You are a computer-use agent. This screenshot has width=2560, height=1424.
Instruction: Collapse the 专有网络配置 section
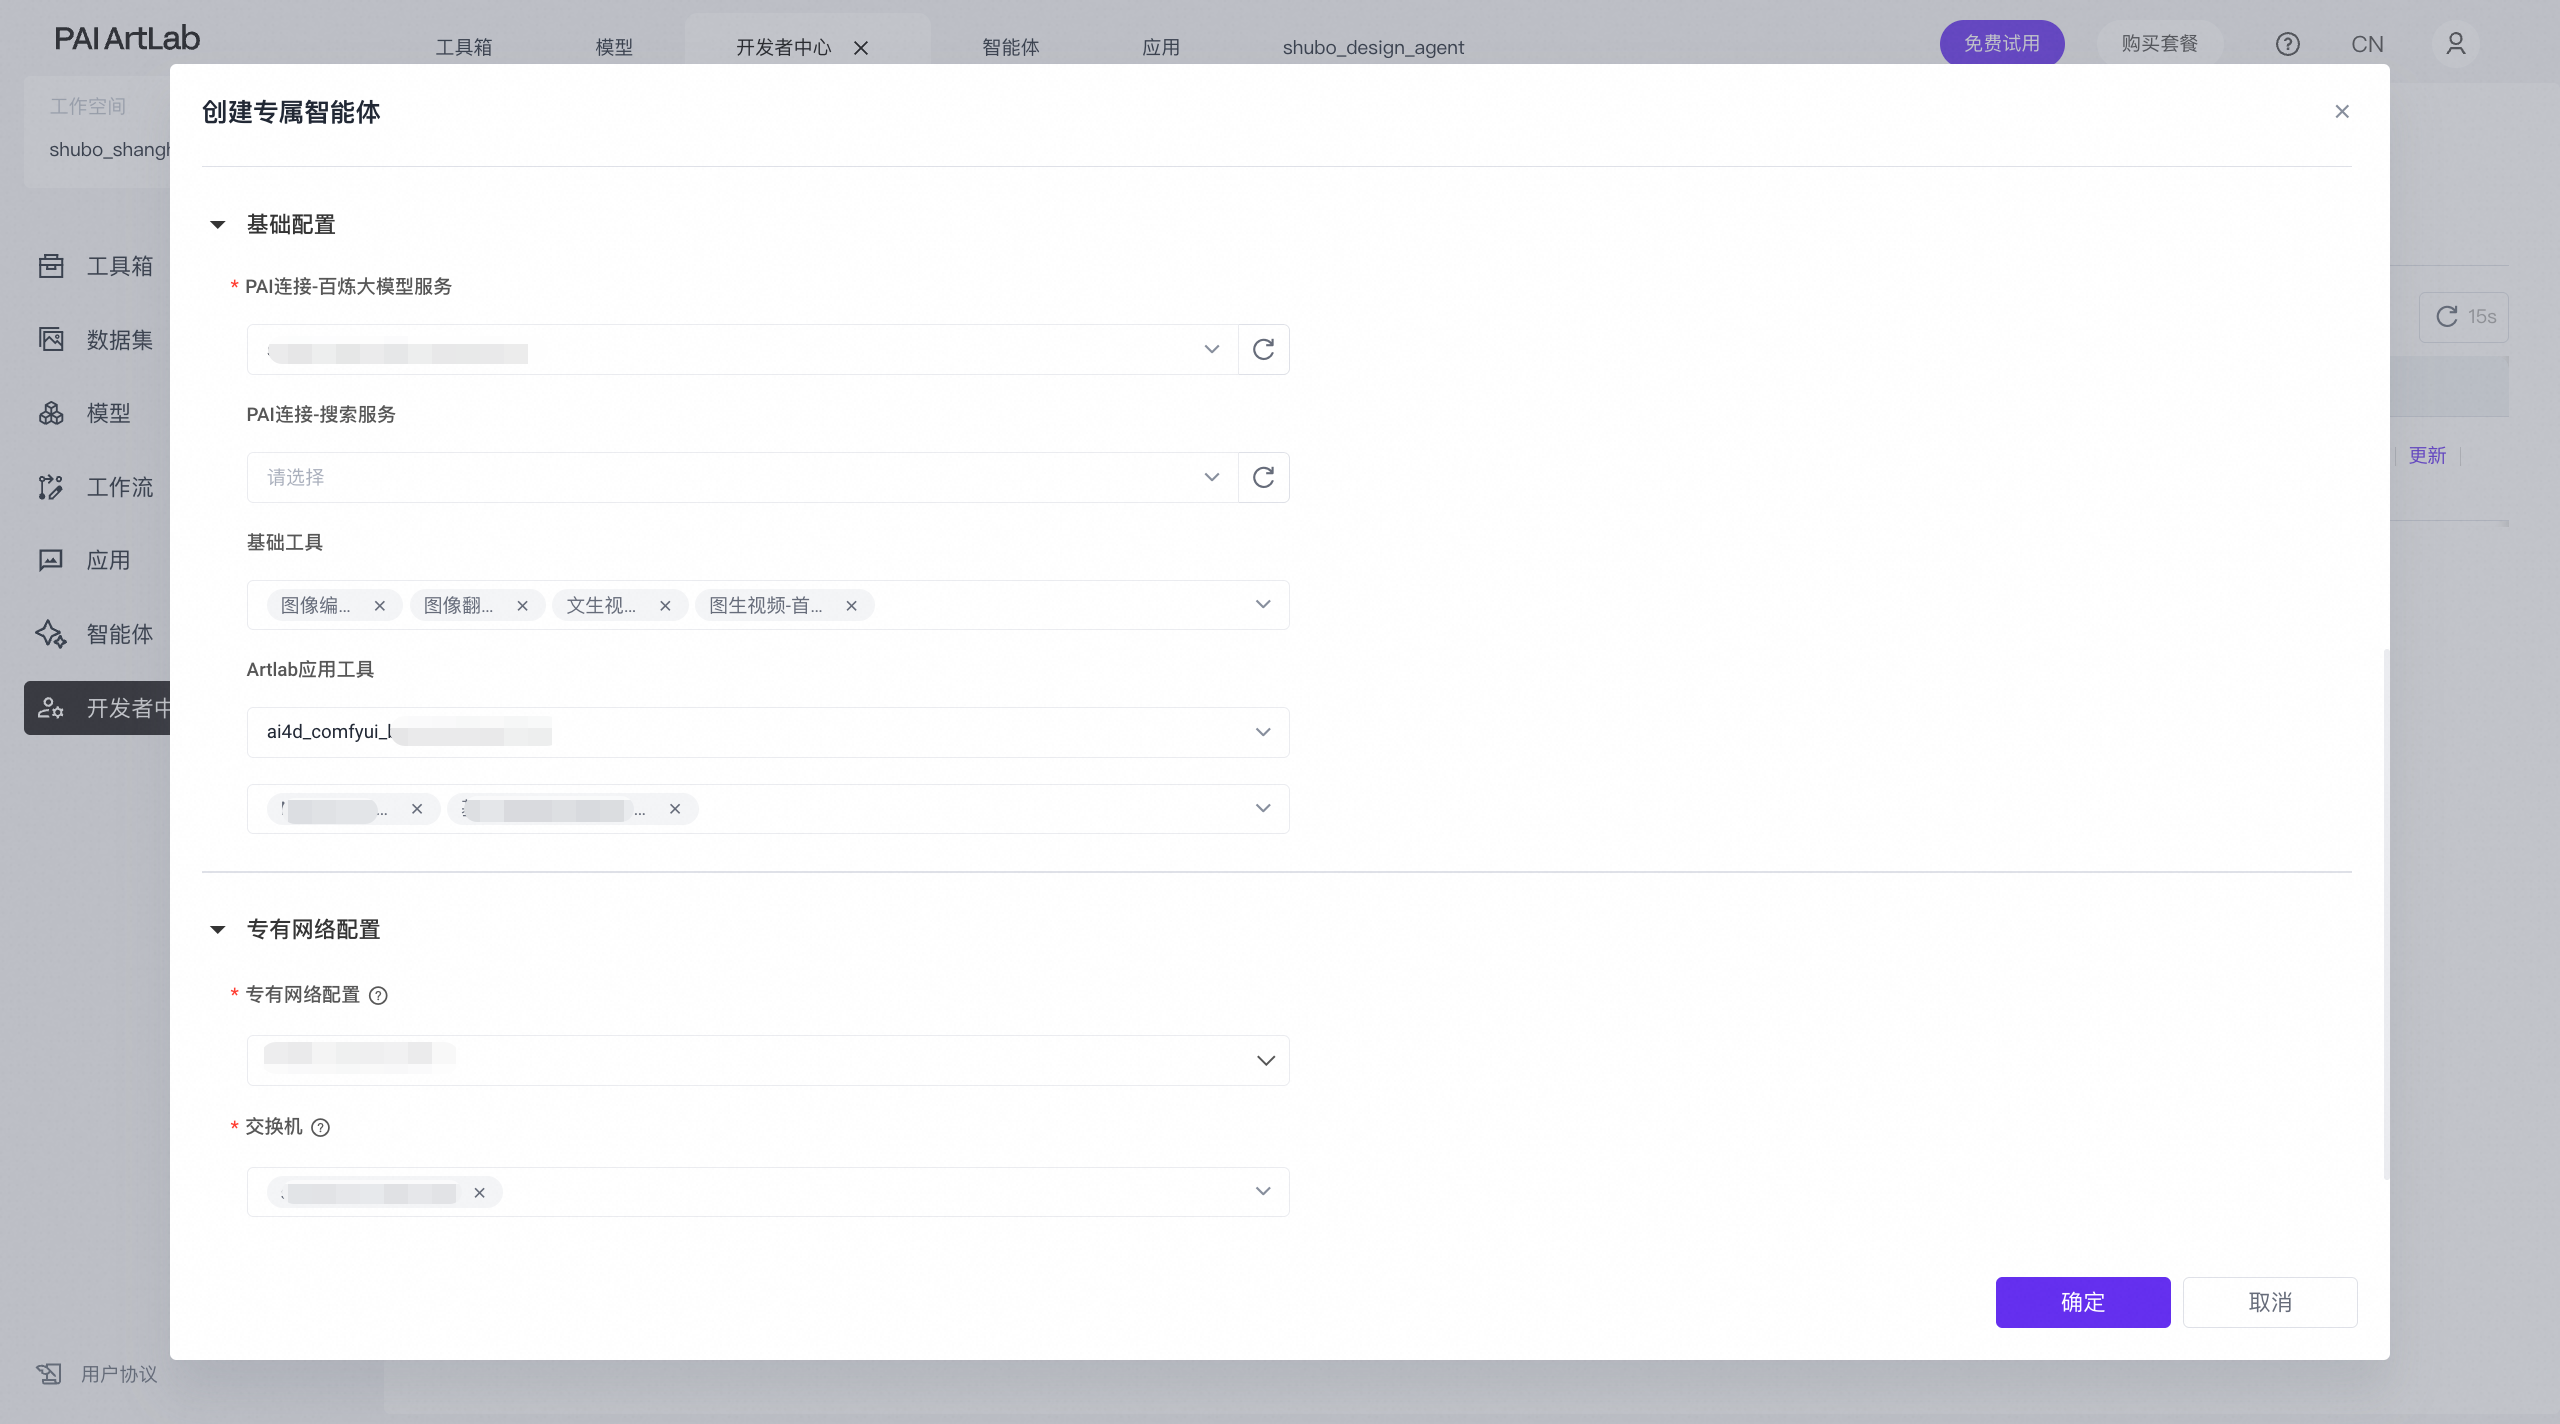tap(218, 930)
